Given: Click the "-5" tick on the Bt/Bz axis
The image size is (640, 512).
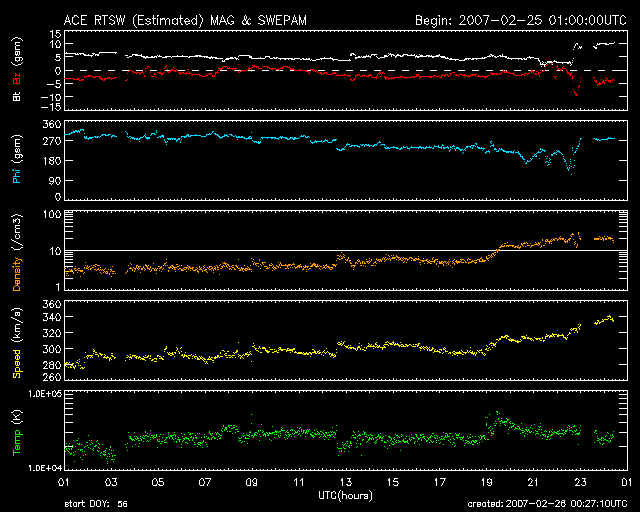Looking at the screenshot, I should click(54, 84).
